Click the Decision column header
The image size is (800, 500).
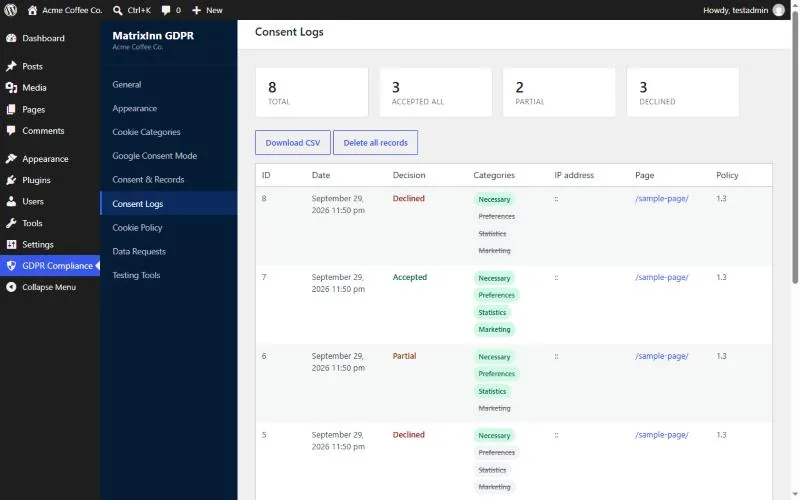(x=409, y=175)
